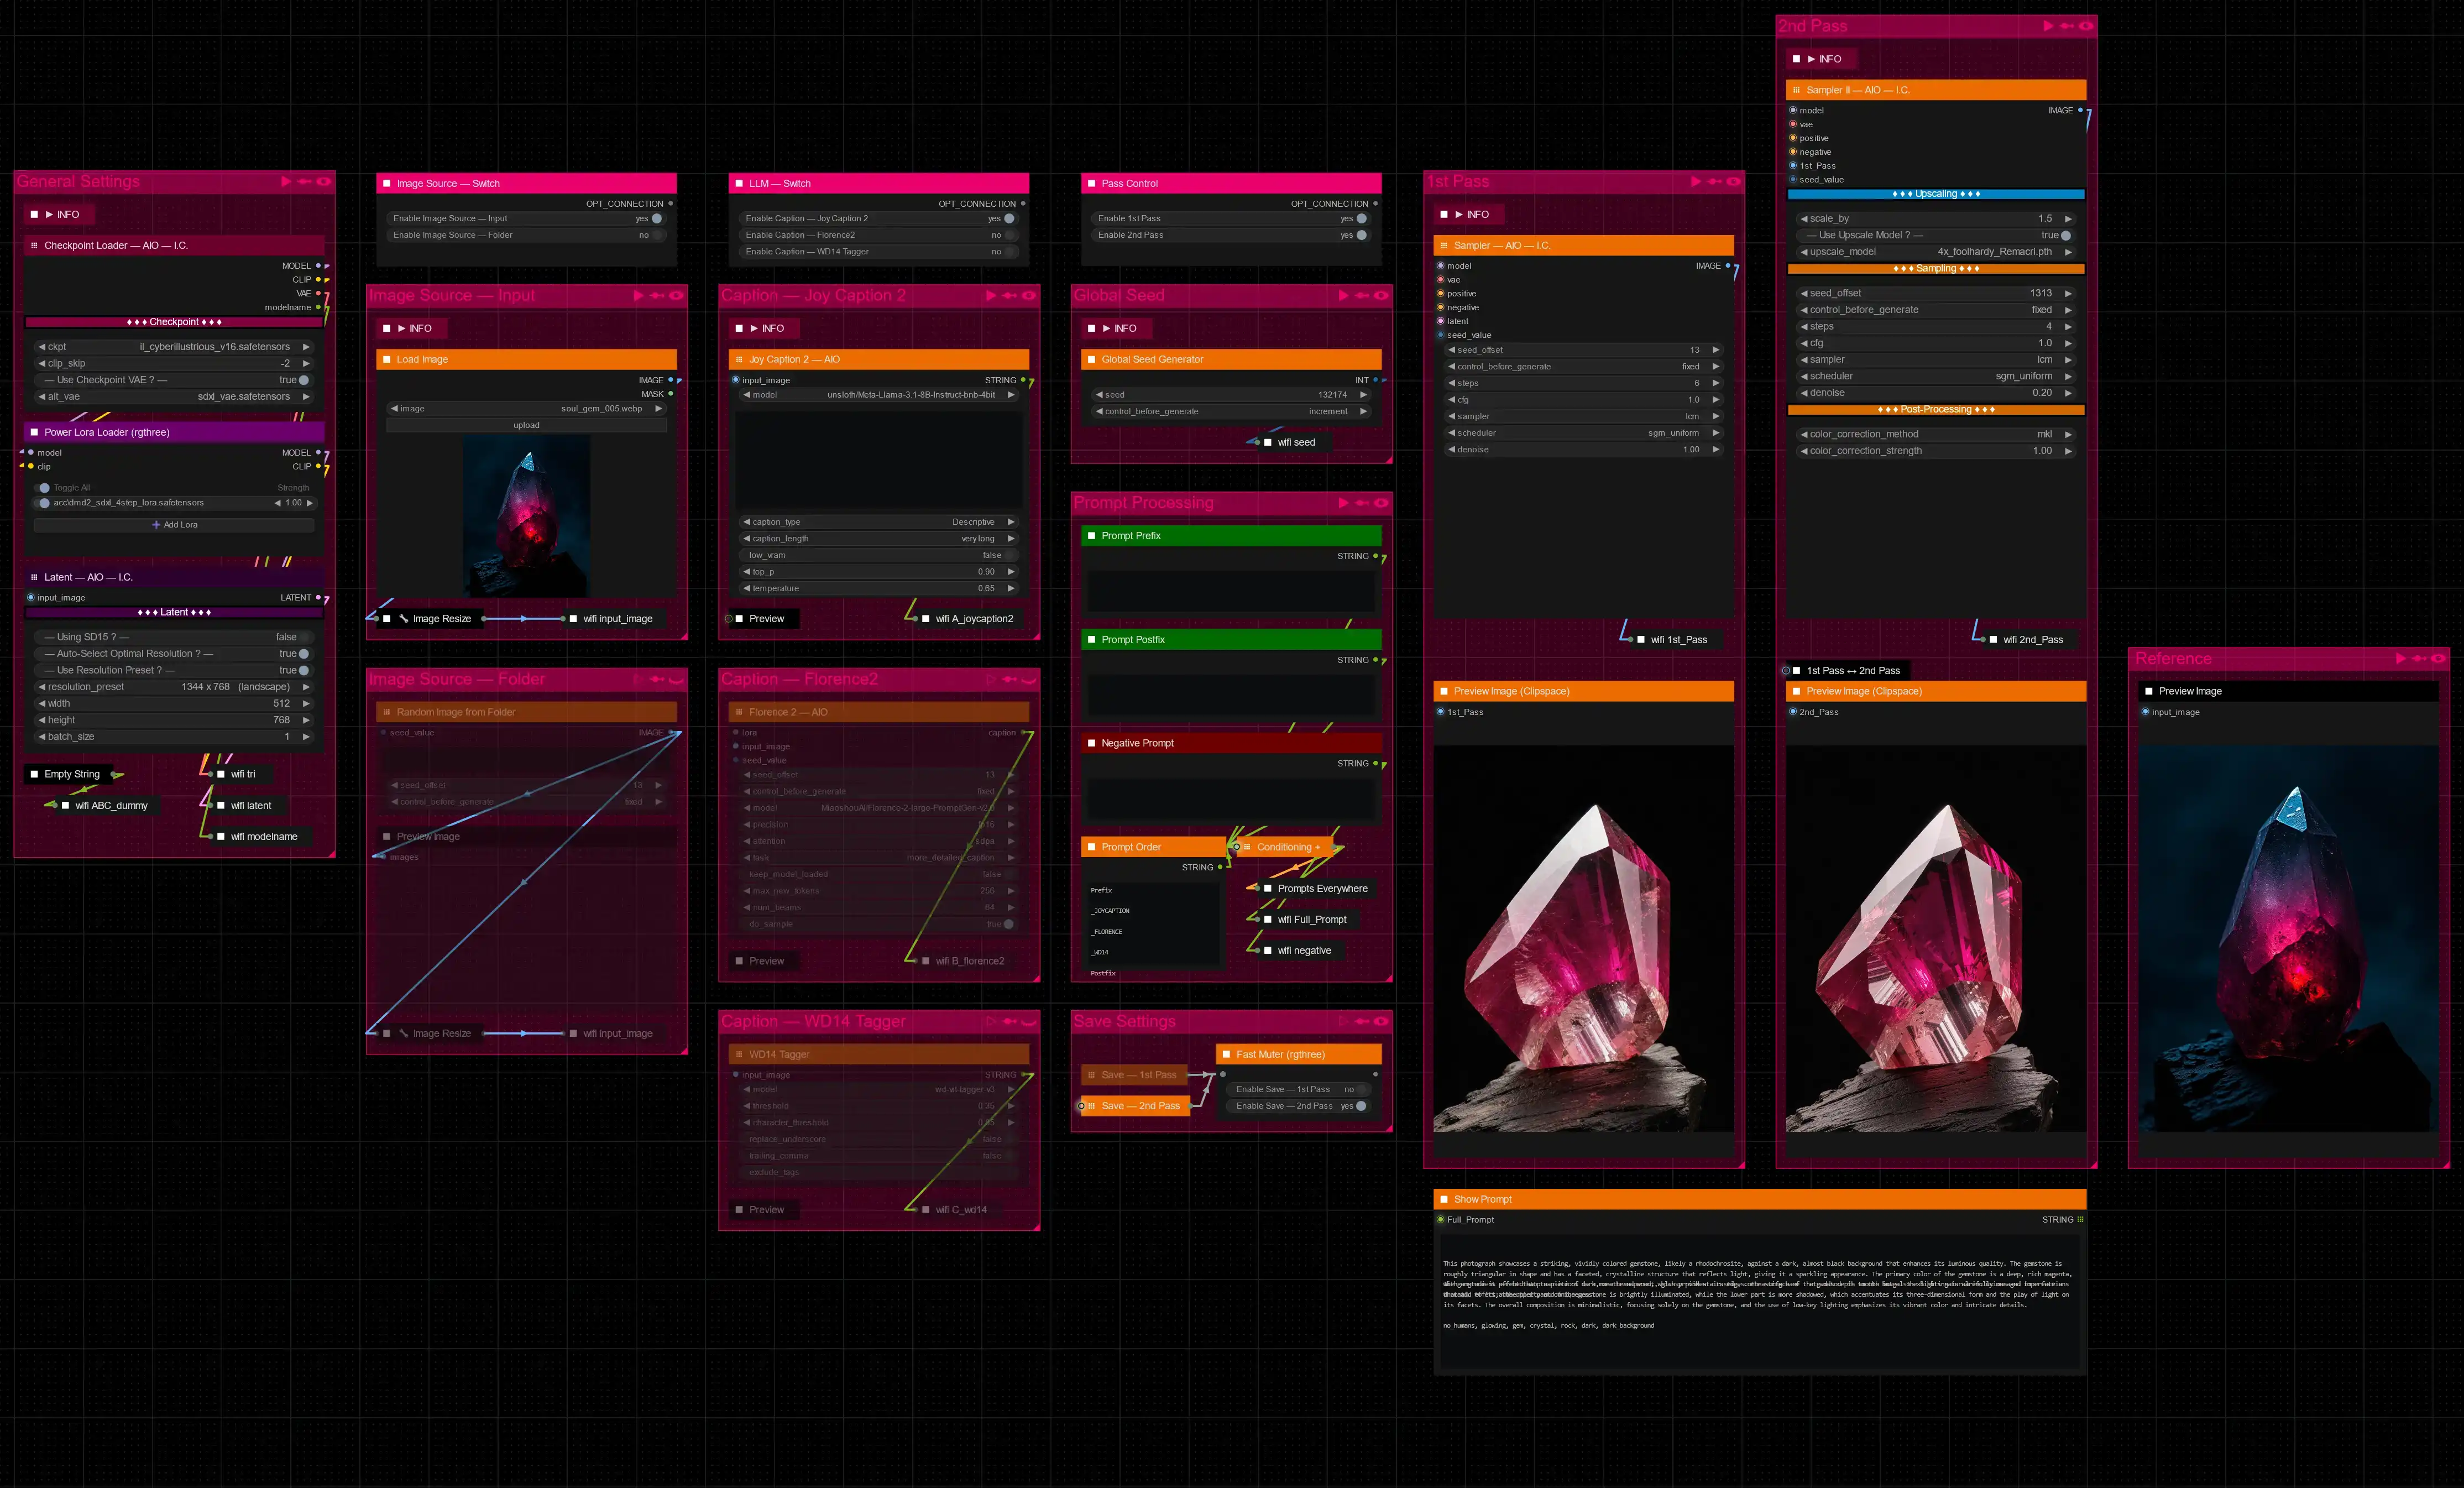Click plus icon to Add Lora
Screen dimensions: 2464x1488
pos(156,525)
